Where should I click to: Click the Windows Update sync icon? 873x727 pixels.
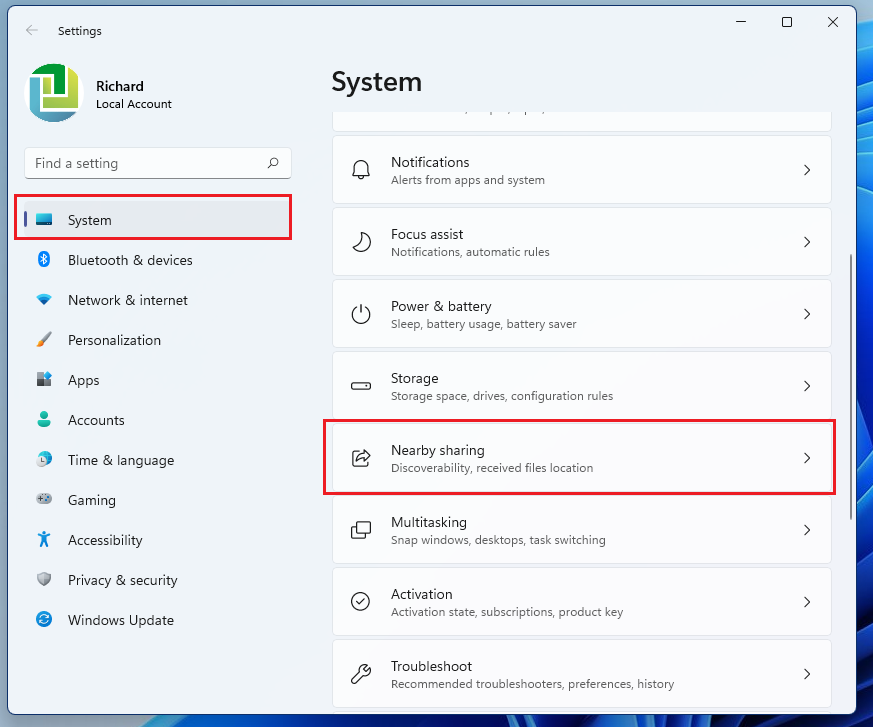click(44, 620)
